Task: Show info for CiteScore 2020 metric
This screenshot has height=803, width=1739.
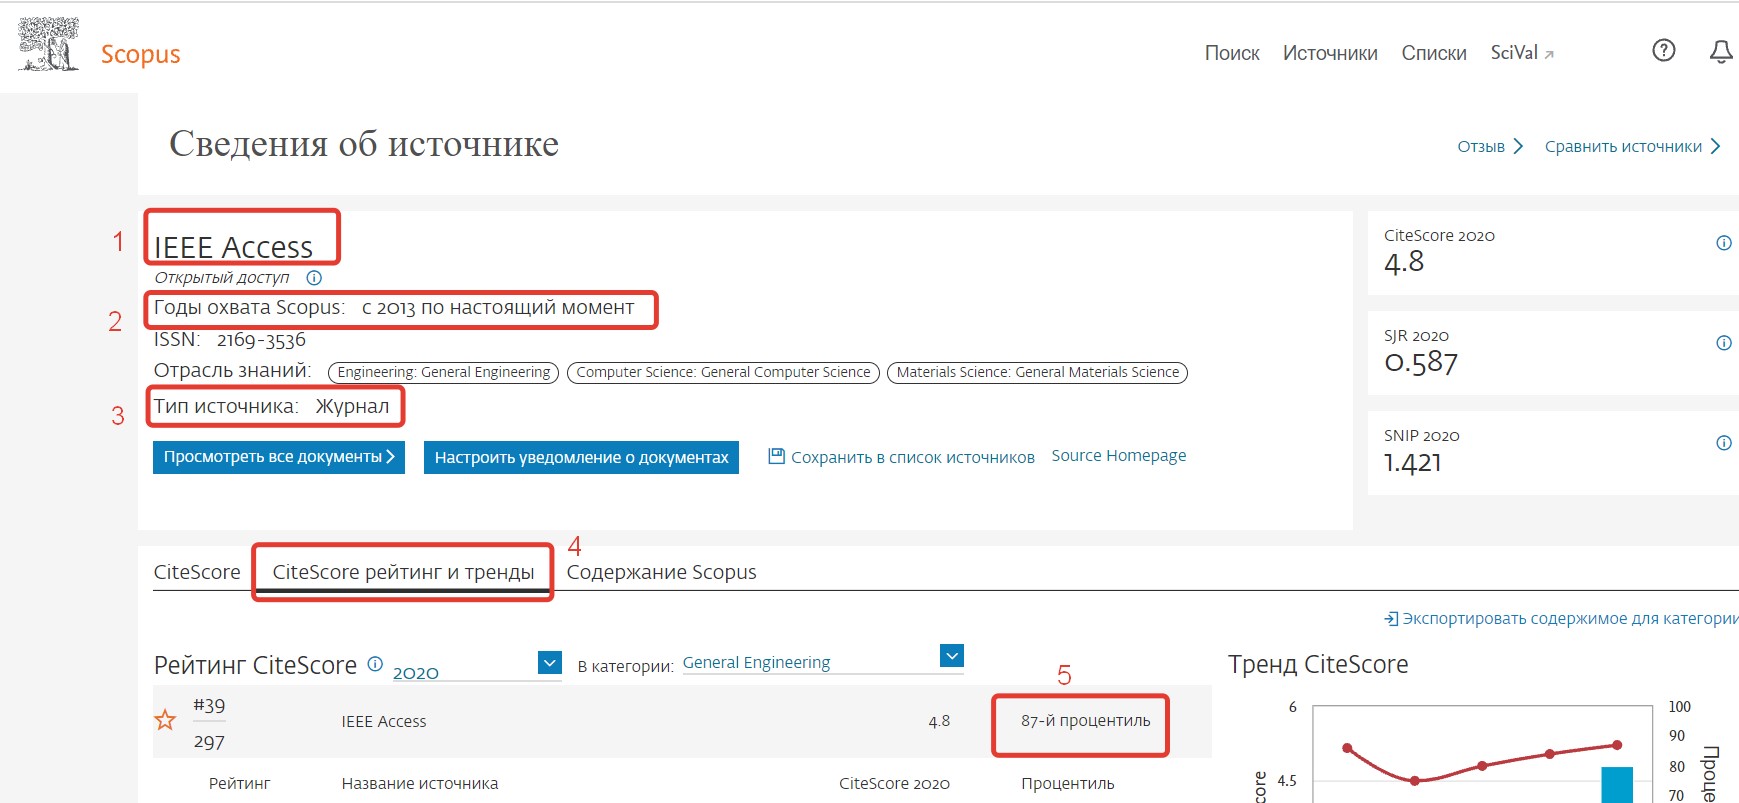Action: coord(1724,243)
